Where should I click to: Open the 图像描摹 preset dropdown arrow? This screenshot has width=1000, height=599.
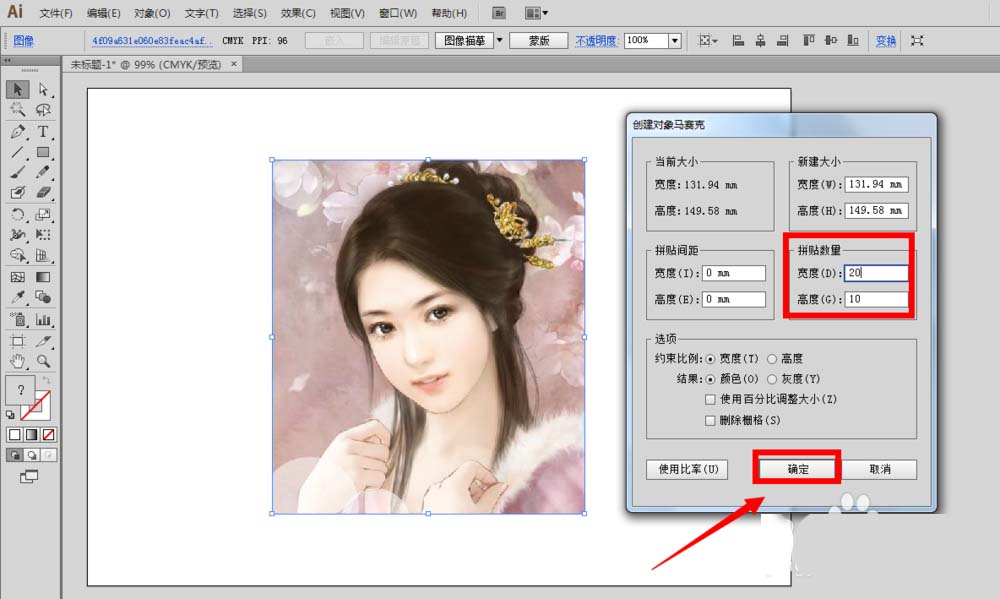pos(499,40)
